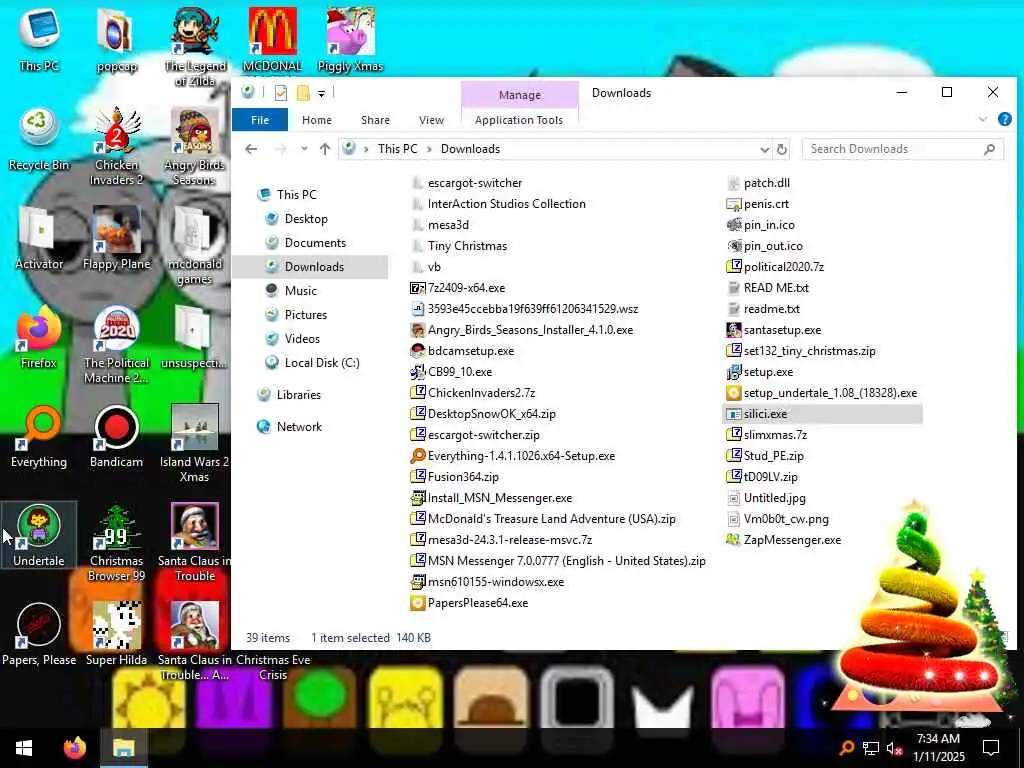Launch Everything search desktop shortcut
Image resolution: width=1024 pixels, height=768 pixels.
point(39,436)
